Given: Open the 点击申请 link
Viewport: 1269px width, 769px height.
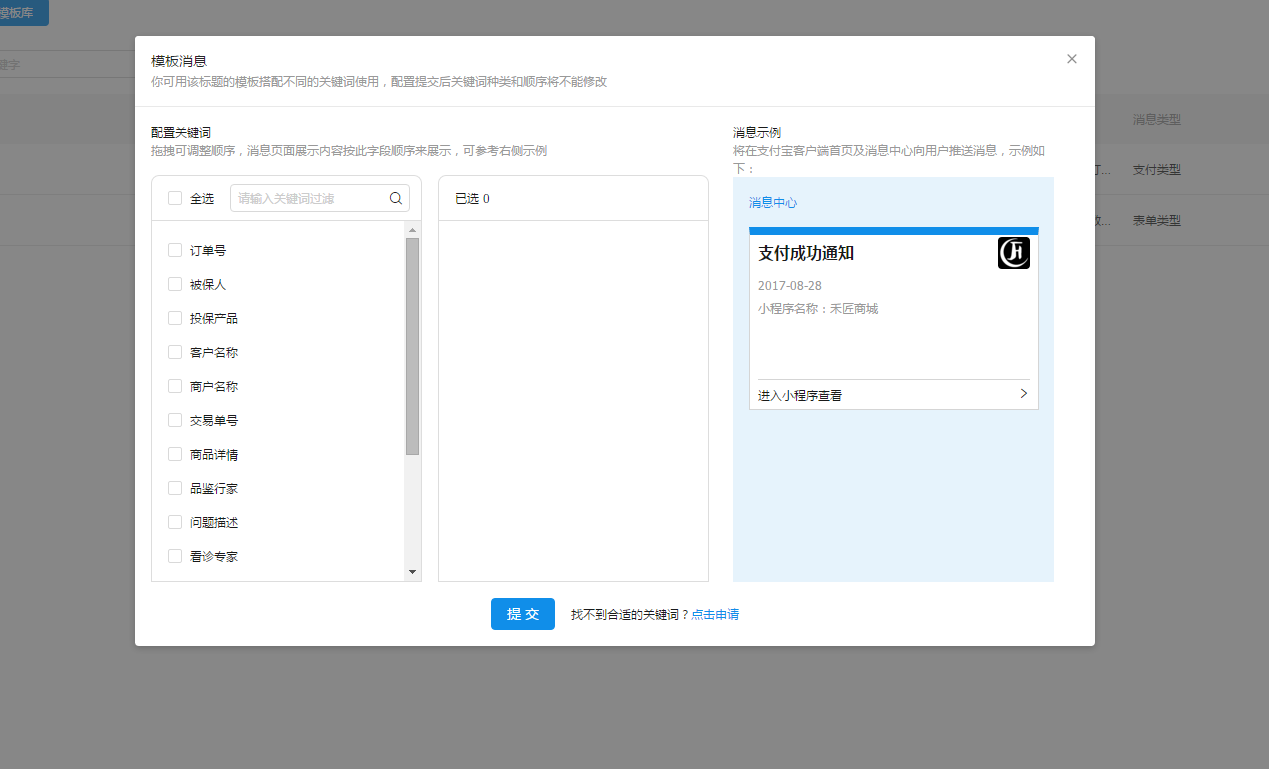Looking at the screenshot, I should [715, 615].
